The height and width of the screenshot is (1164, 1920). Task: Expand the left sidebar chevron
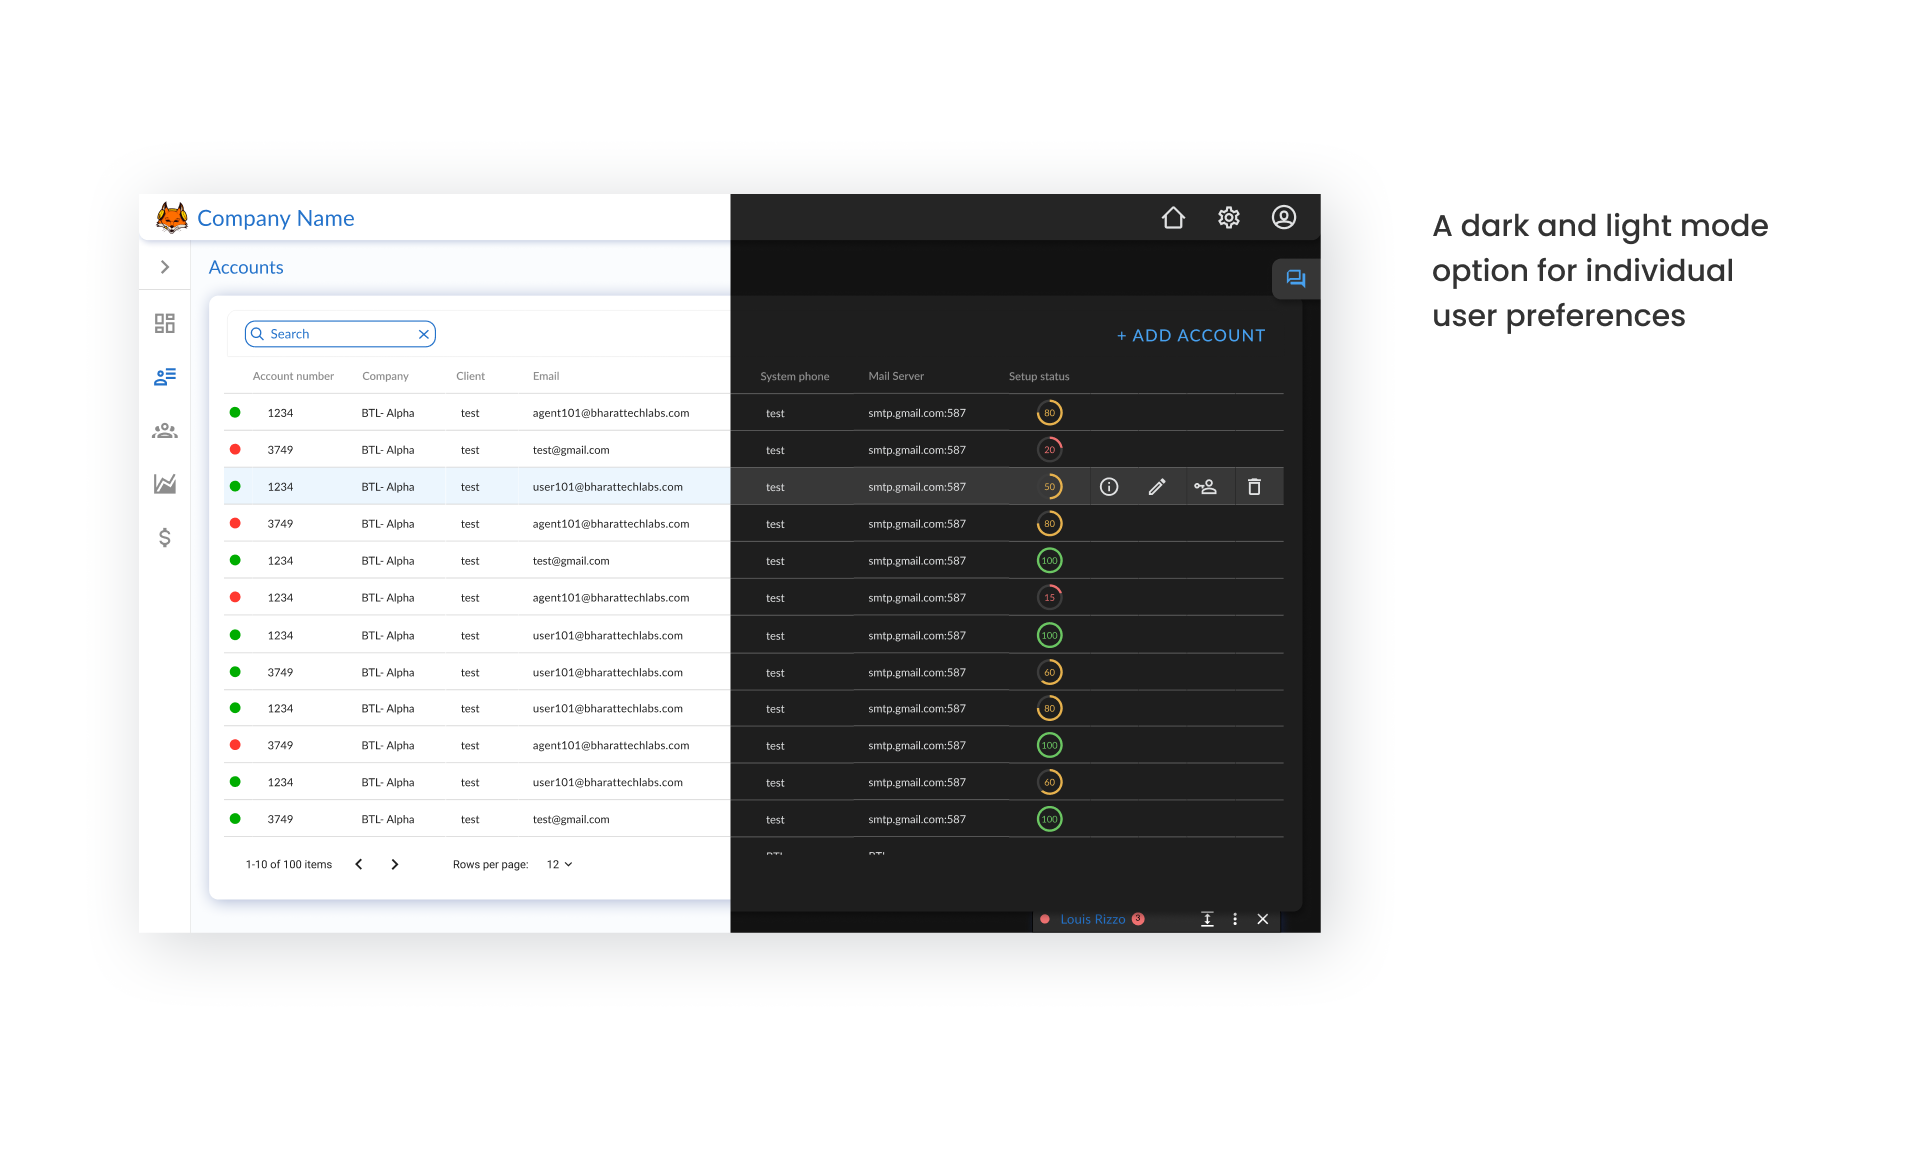tap(165, 267)
